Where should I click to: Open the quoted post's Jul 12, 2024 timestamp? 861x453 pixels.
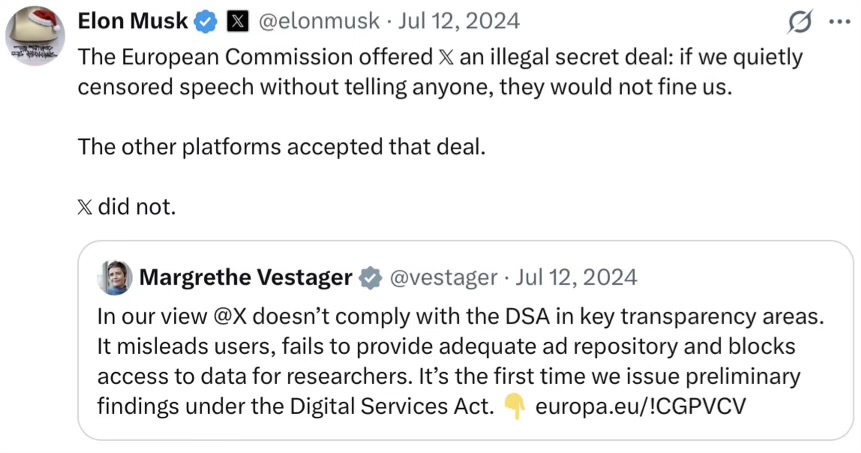click(x=578, y=277)
